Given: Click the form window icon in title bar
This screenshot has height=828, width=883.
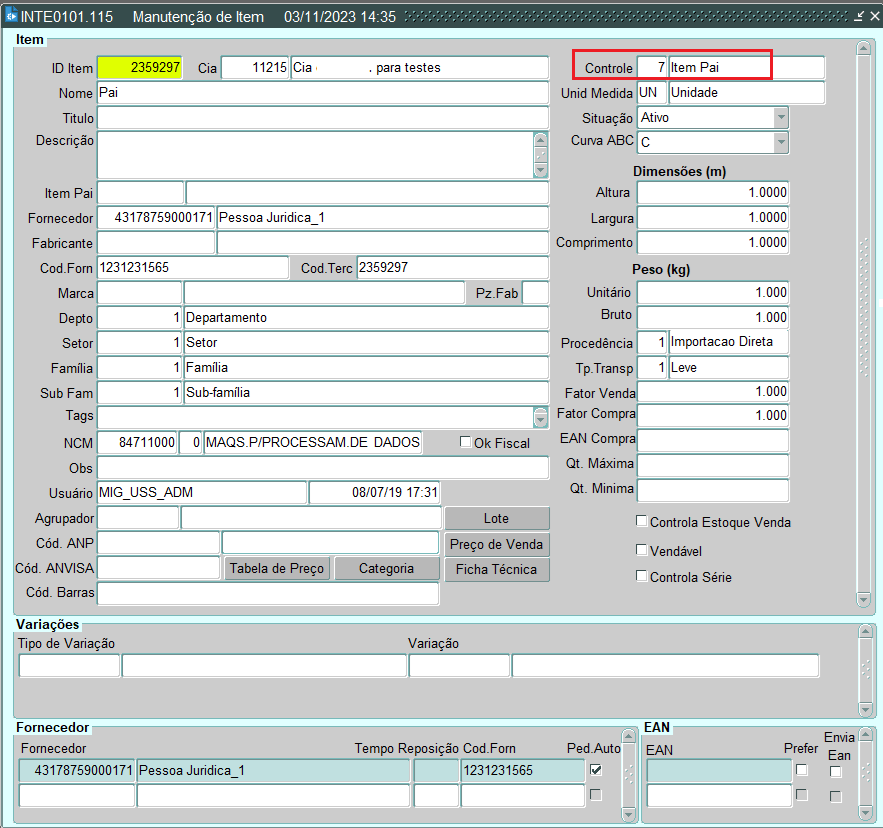Looking at the screenshot, I should pyautogui.click(x=12, y=17).
